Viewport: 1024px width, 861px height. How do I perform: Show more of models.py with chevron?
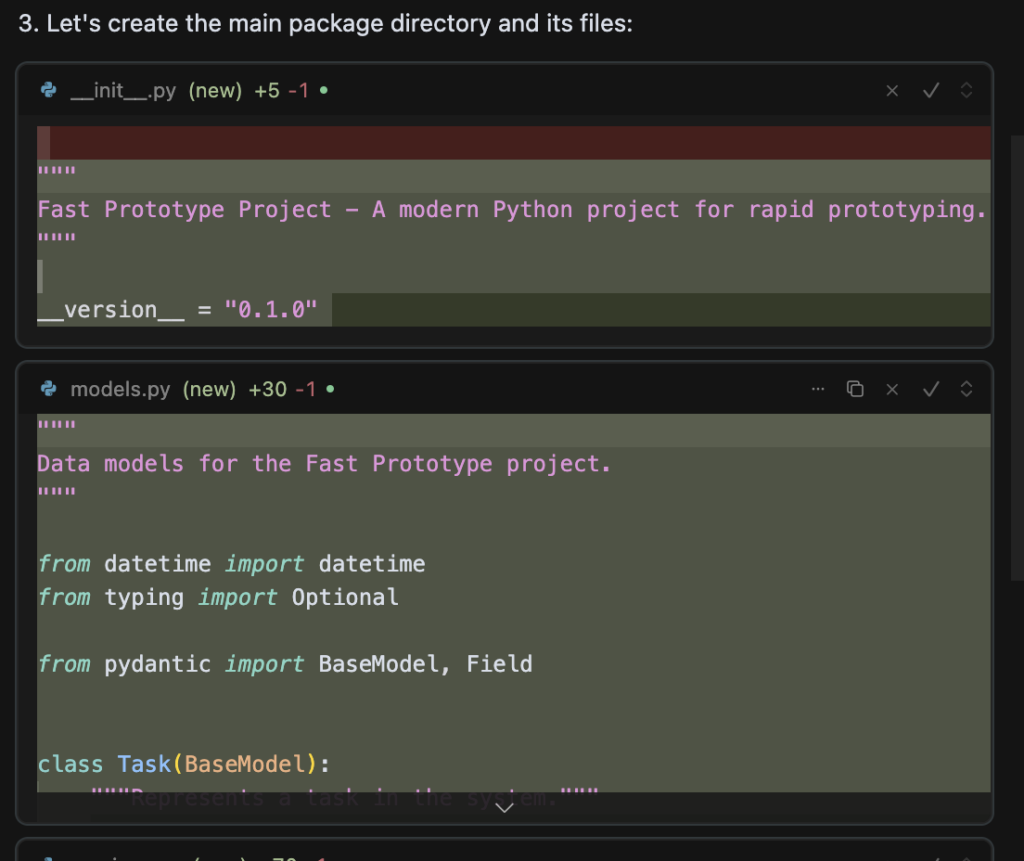point(504,808)
